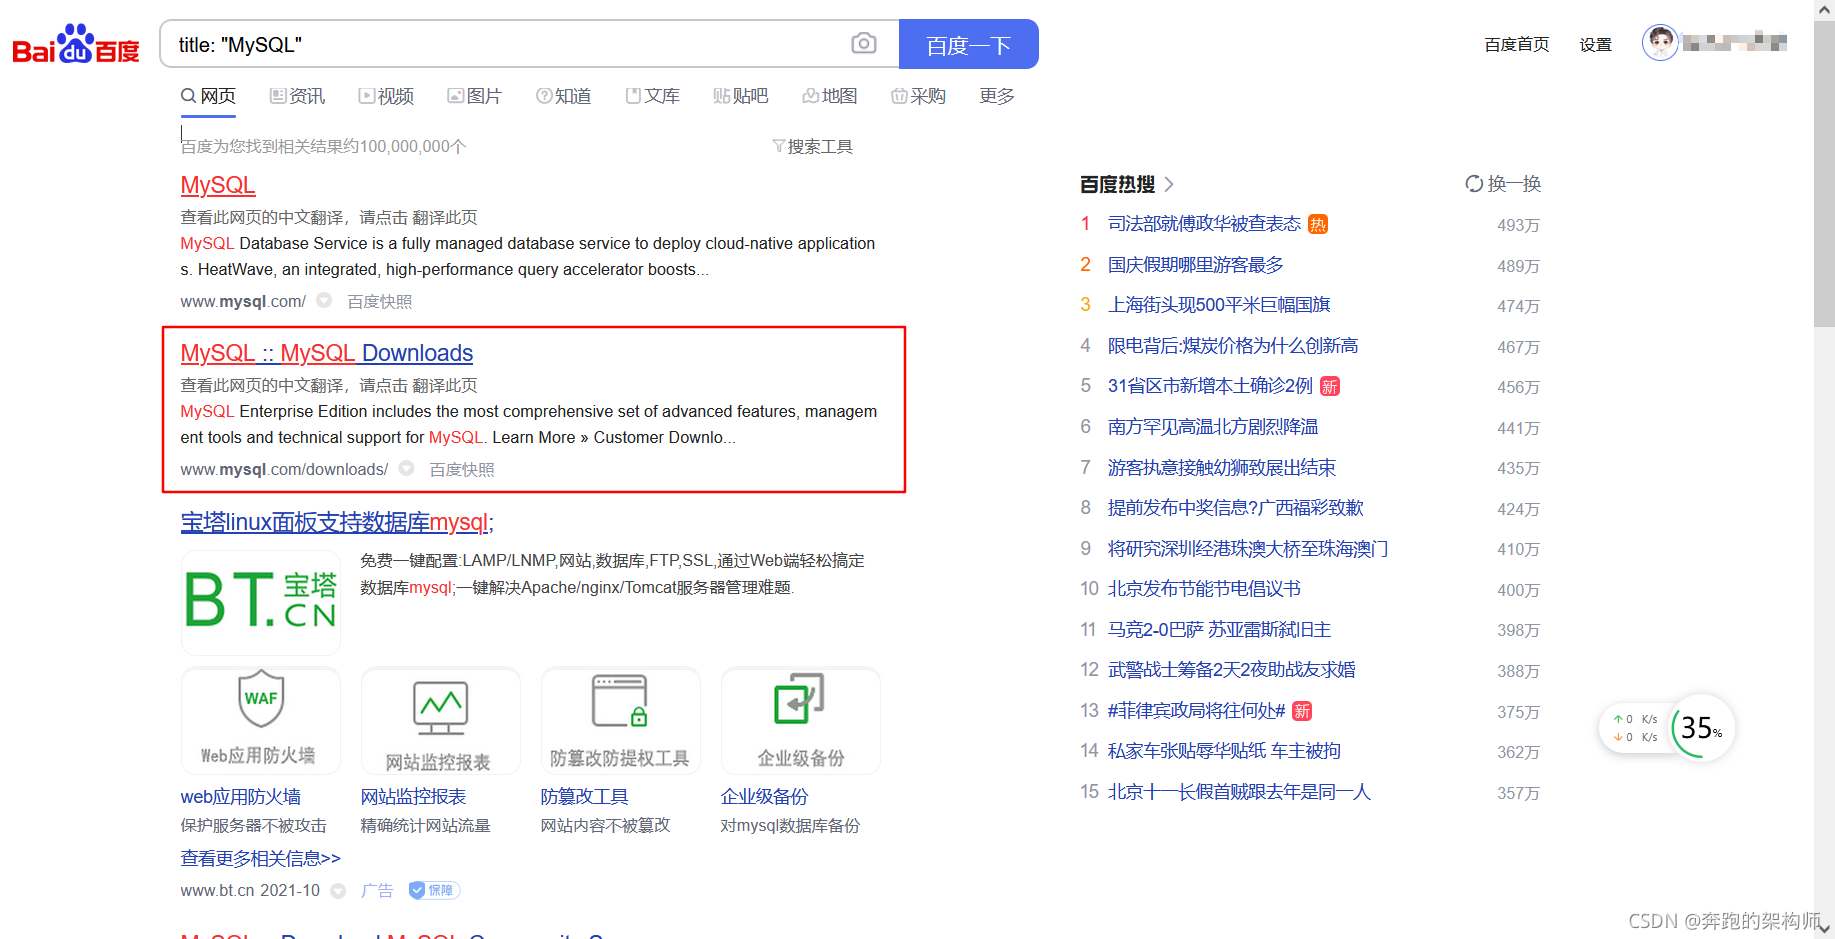
Task: Open hot search 私家车张贴辱华贴纸 车主被拘
Action: pyautogui.click(x=1224, y=751)
